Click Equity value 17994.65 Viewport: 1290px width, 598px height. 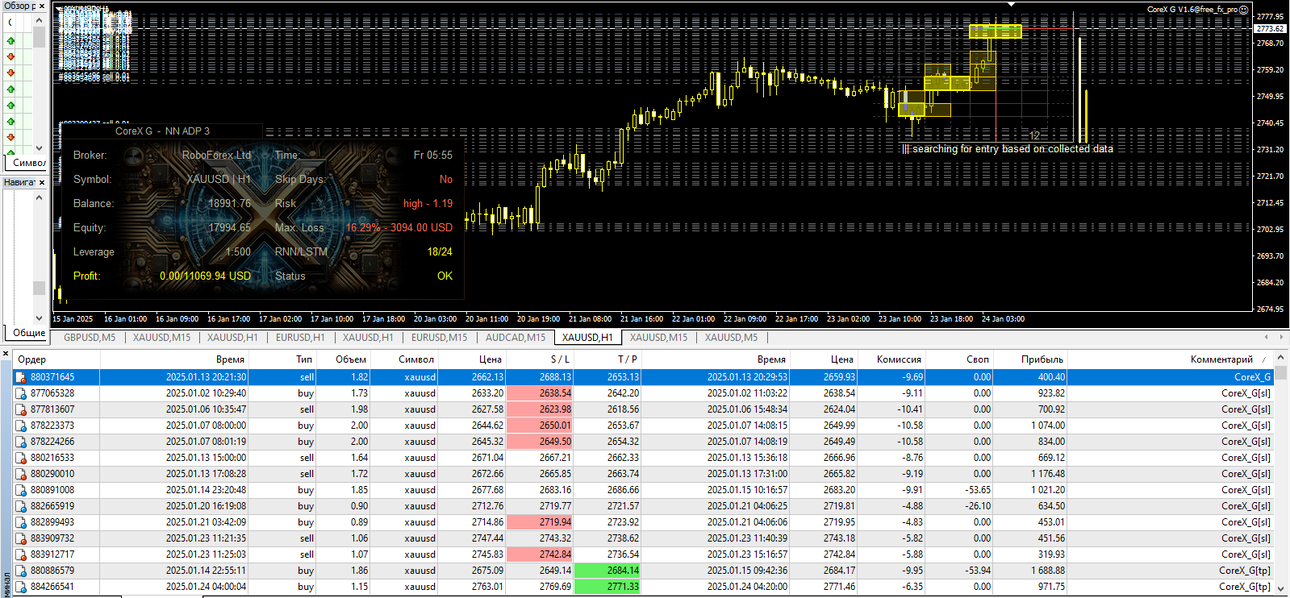coord(230,228)
